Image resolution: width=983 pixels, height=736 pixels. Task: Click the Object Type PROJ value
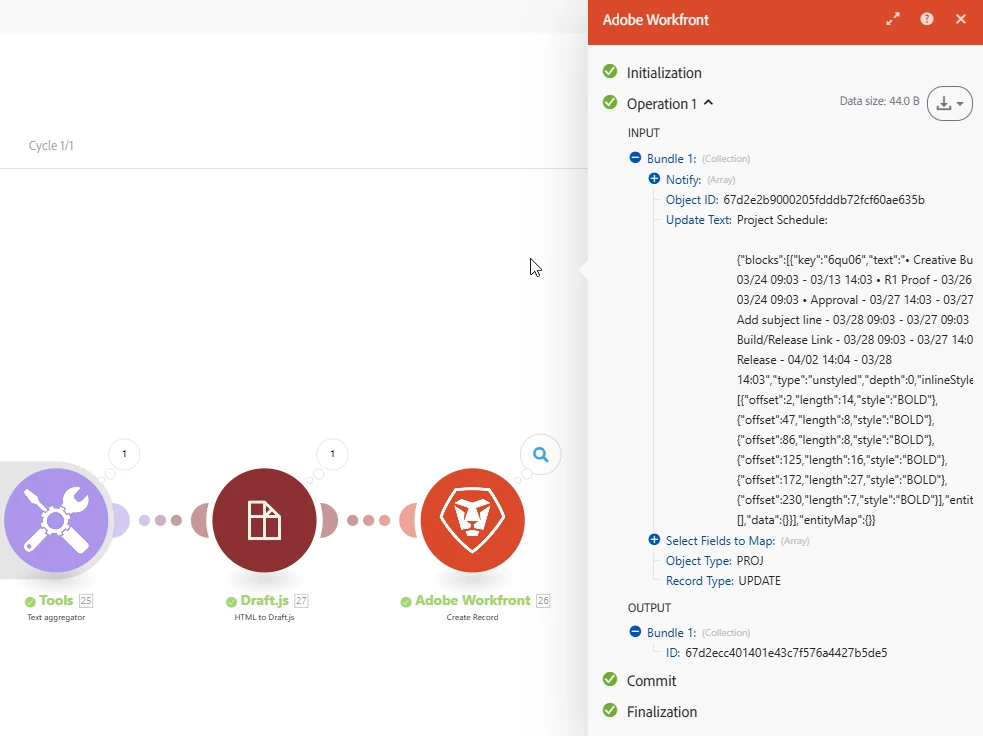(x=750, y=561)
